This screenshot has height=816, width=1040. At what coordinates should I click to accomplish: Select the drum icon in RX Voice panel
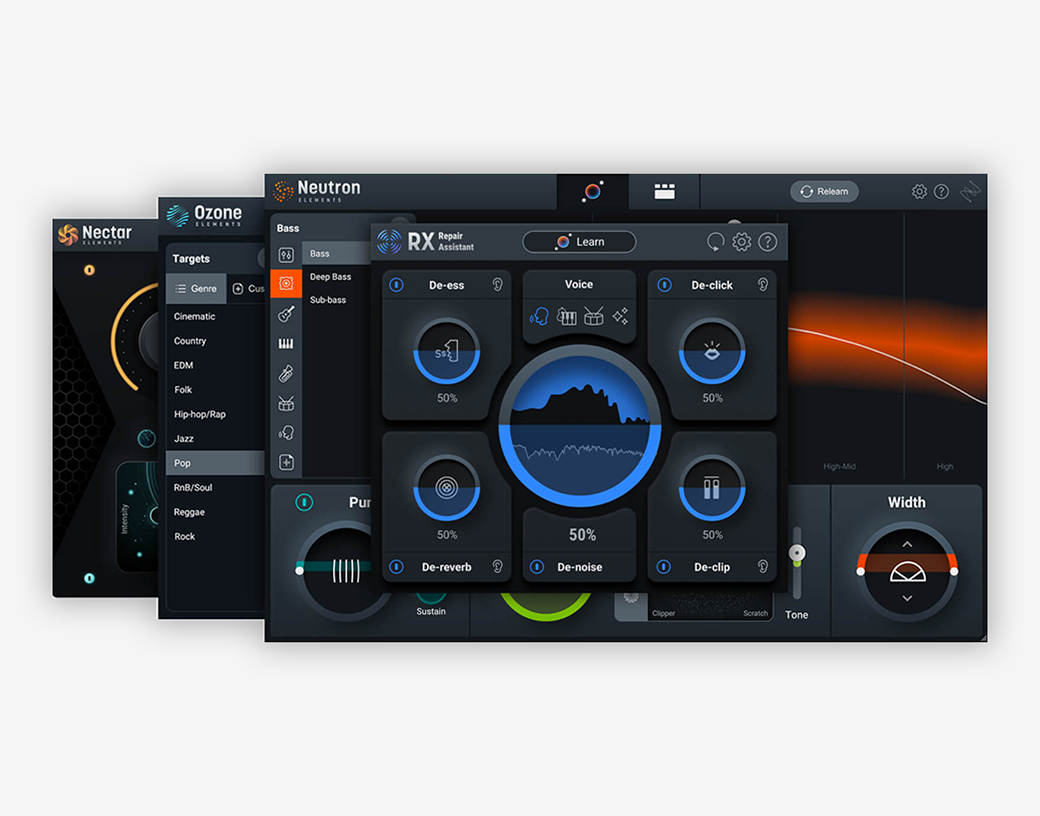[594, 316]
